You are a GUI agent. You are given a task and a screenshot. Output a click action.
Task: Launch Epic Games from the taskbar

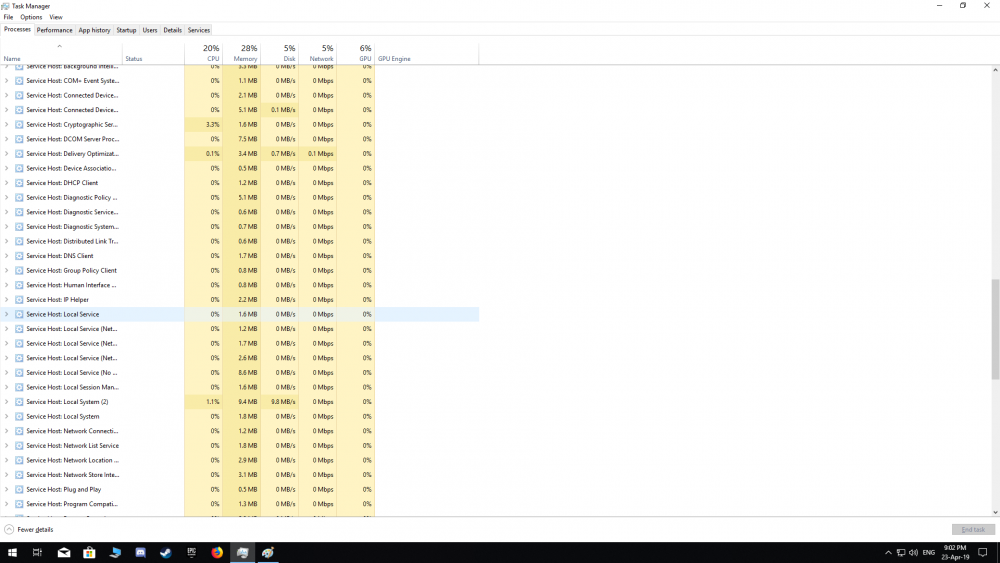(x=191, y=553)
